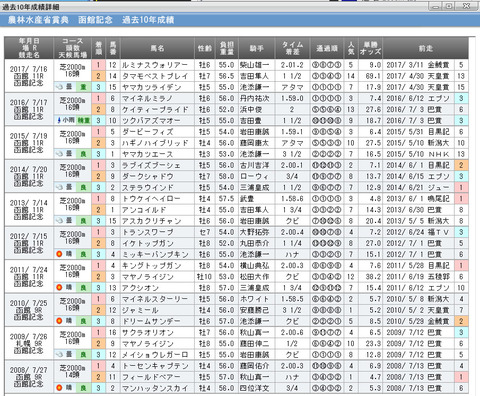Select the 2017/ 7/16 函館記念 race cell
This screenshot has height=396, width=480.
pyautogui.click(x=29, y=76)
